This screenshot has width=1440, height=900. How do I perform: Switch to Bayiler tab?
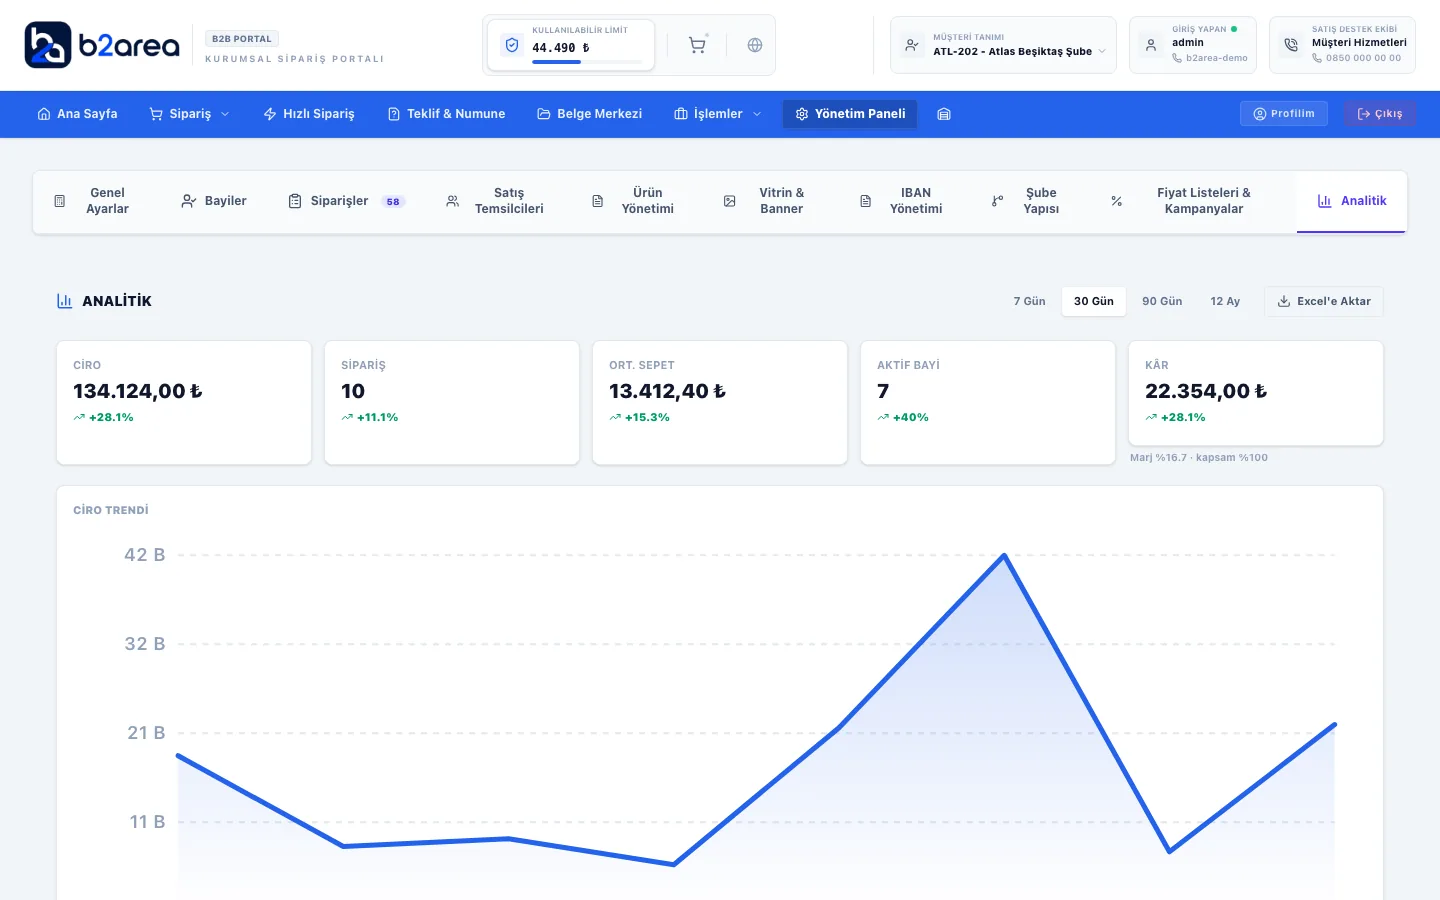[x=214, y=201]
